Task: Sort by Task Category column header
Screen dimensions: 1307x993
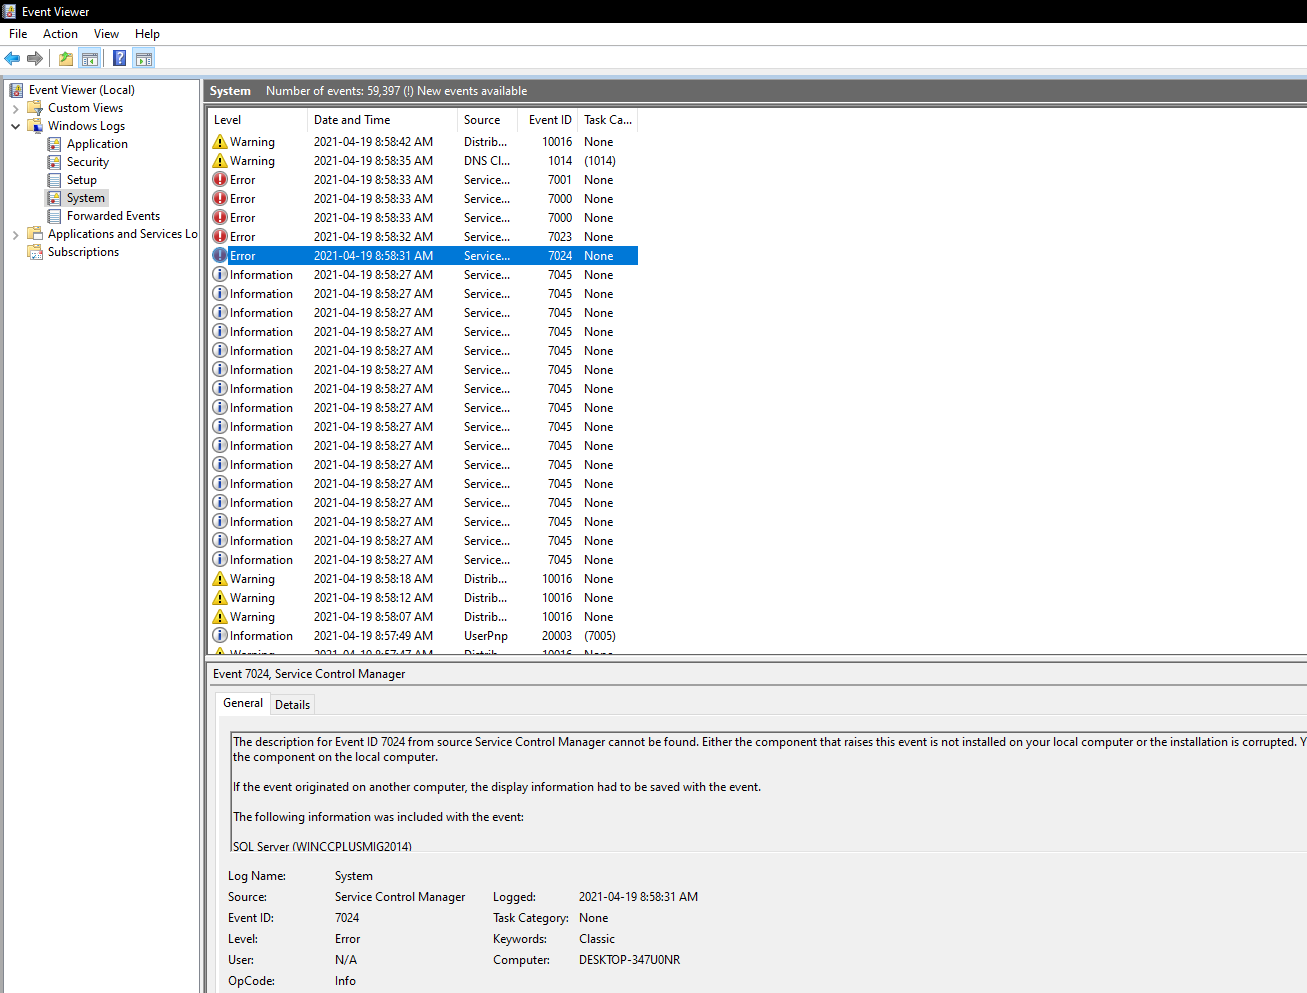Action: 608,120
